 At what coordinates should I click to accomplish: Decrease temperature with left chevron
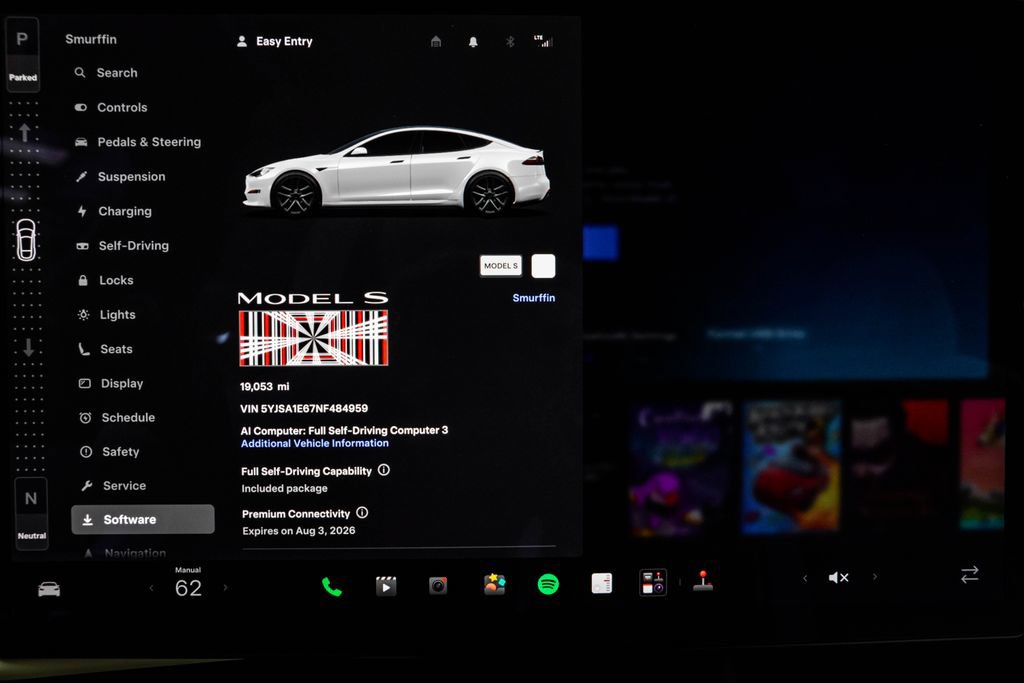point(152,588)
